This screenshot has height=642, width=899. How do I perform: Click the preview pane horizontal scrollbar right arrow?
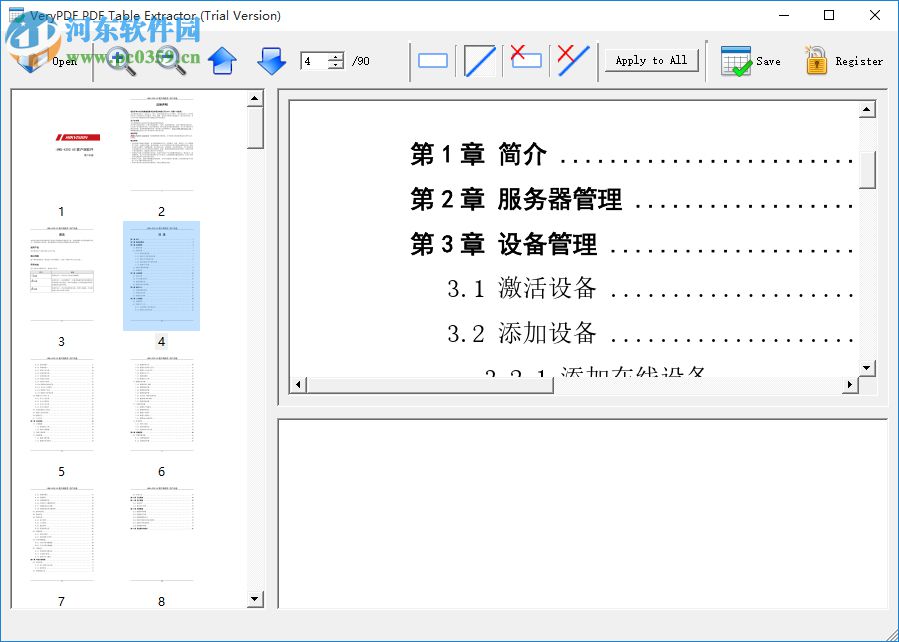coord(850,384)
